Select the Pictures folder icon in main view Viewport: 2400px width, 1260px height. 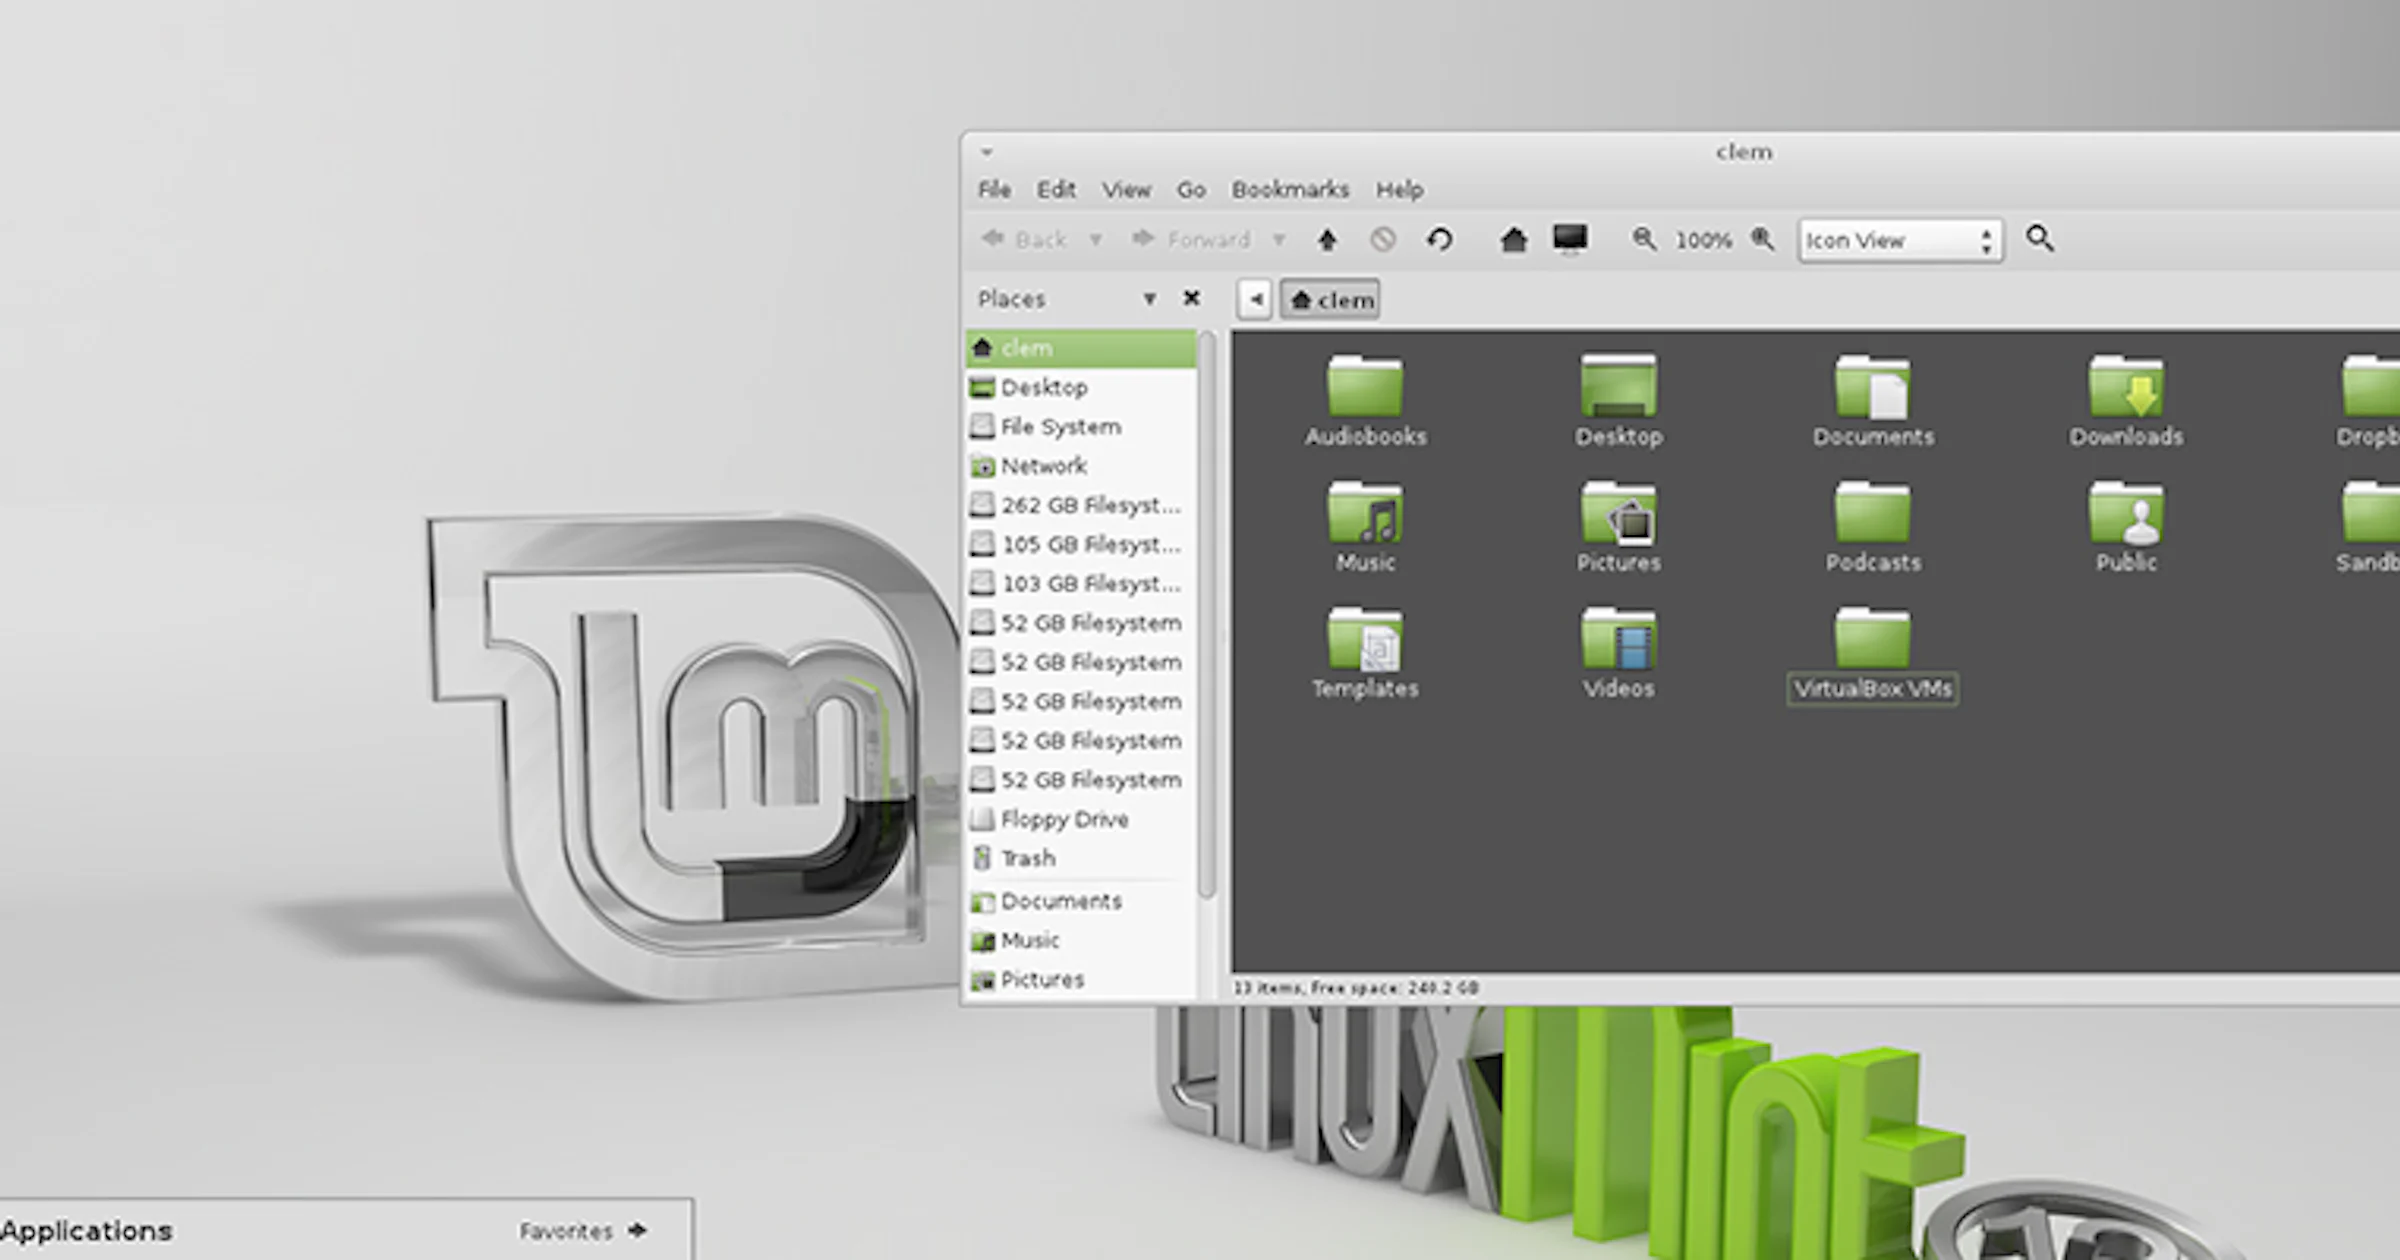point(1618,527)
